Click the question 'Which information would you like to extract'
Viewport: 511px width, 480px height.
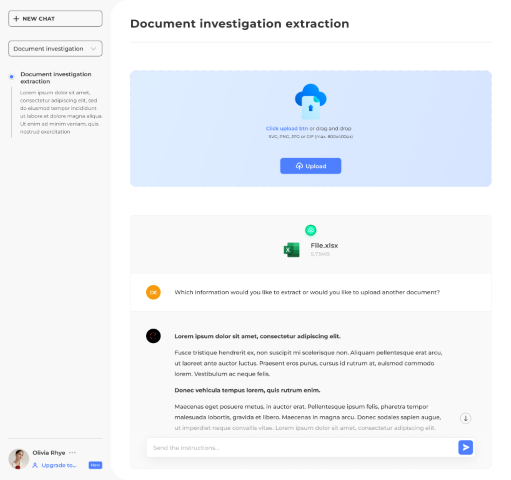pyautogui.click(x=307, y=292)
